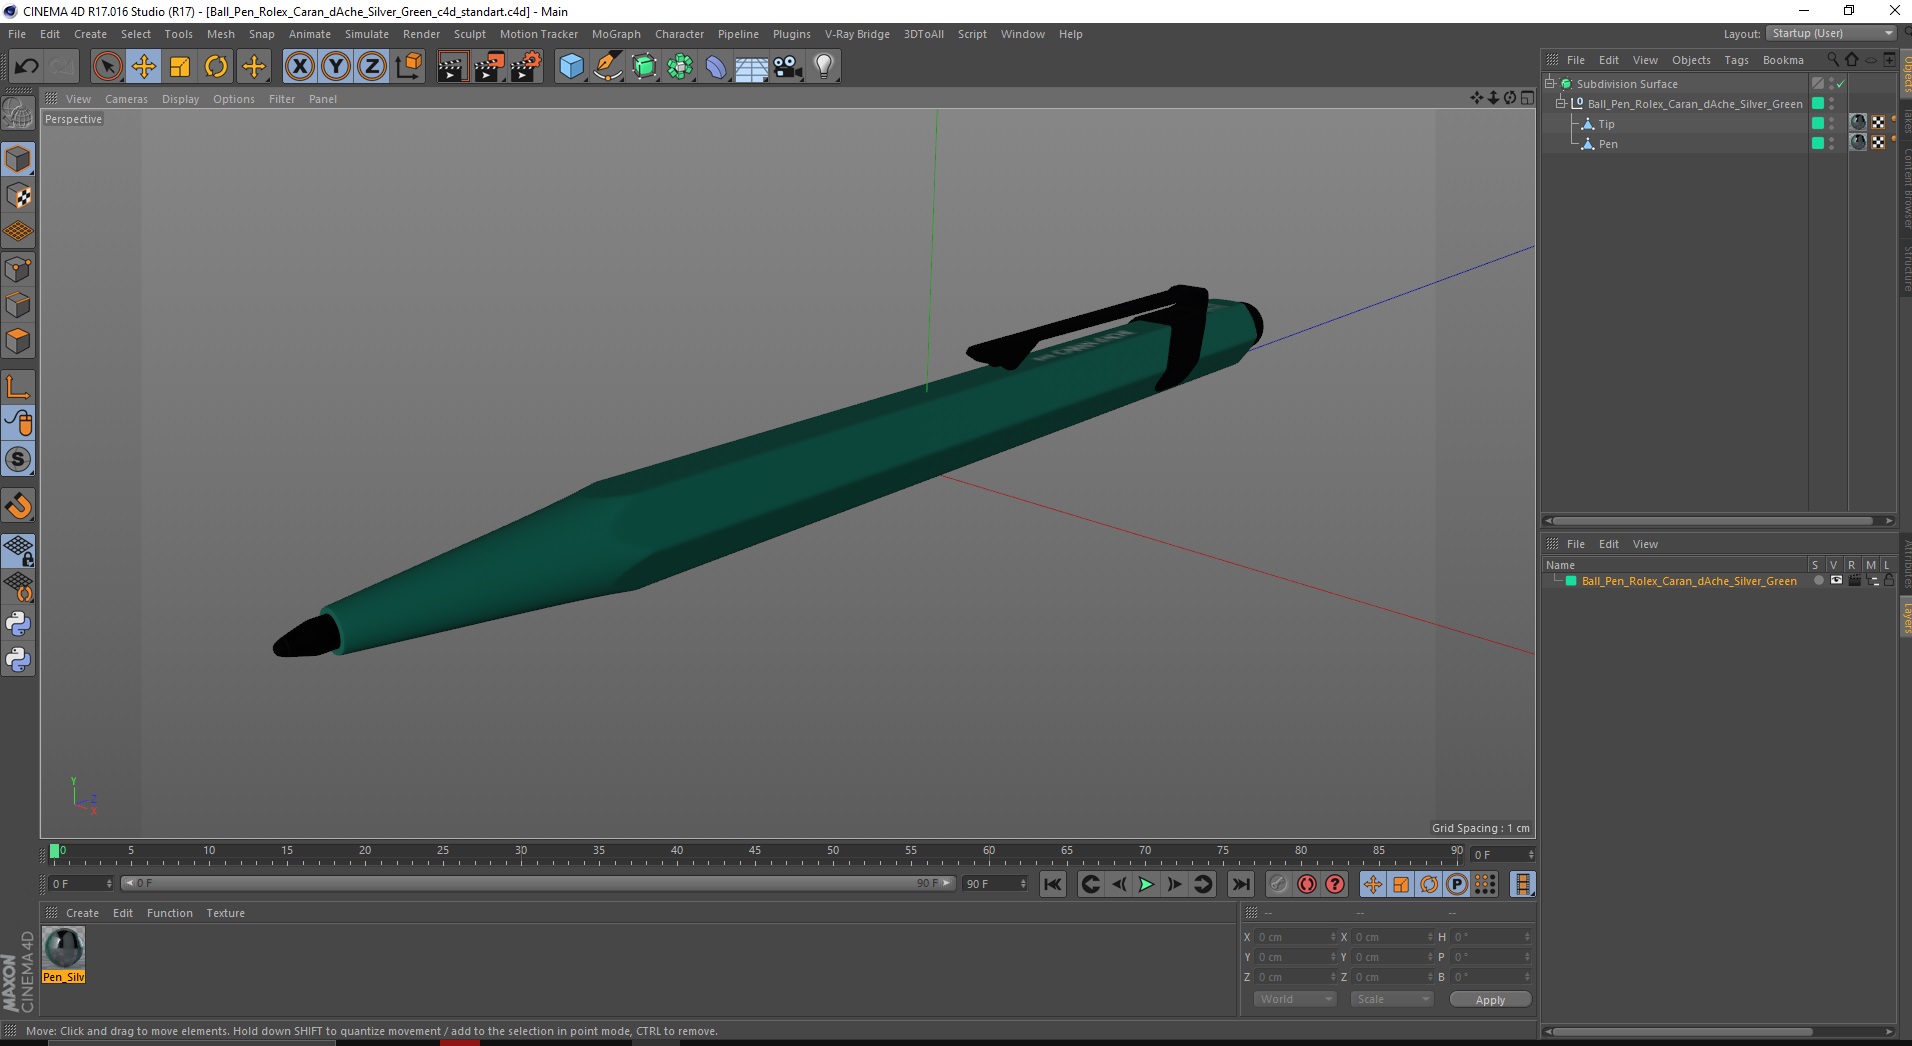The image size is (1912, 1046).
Task: Switch to Polygons mode in left toolbar
Action: tap(18, 341)
